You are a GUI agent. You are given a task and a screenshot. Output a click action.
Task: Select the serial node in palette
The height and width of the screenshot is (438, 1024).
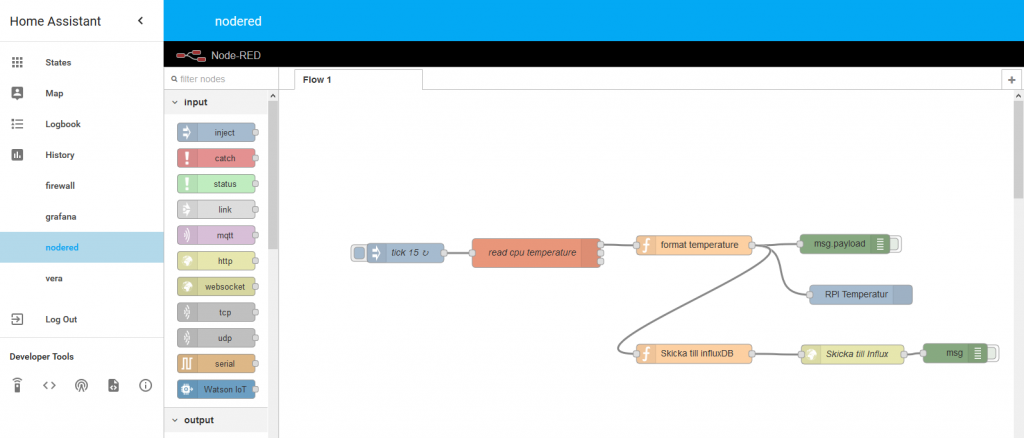tap(216, 364)
